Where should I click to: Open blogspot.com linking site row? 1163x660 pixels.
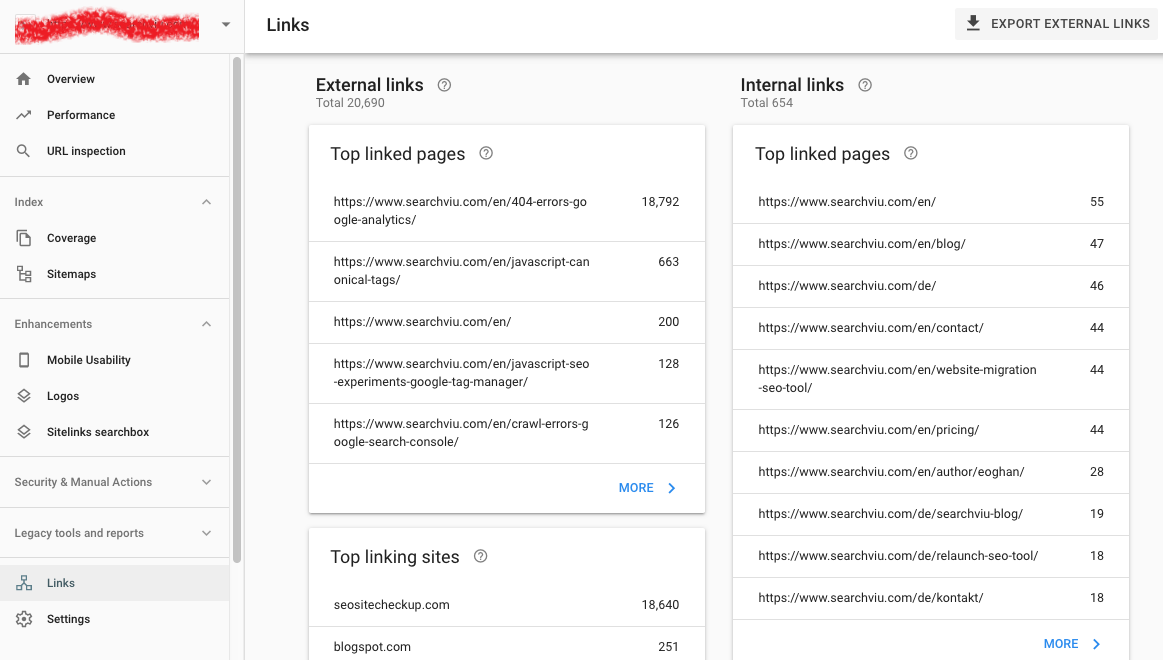[x=507, y=646]
